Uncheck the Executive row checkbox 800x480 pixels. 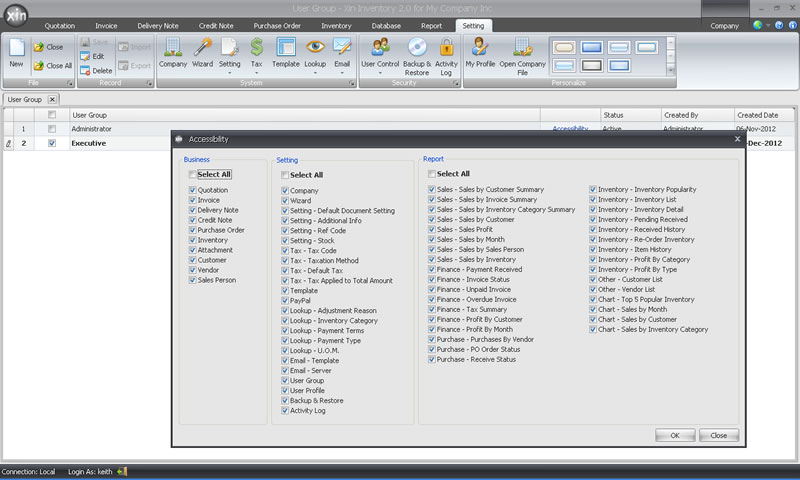point(52,143)
